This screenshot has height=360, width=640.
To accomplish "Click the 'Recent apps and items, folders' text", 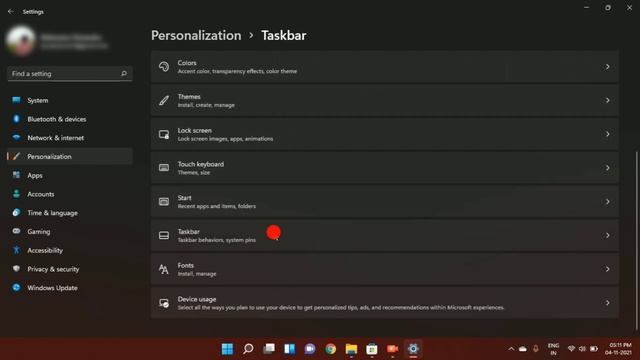I will (x=217, y=207).
